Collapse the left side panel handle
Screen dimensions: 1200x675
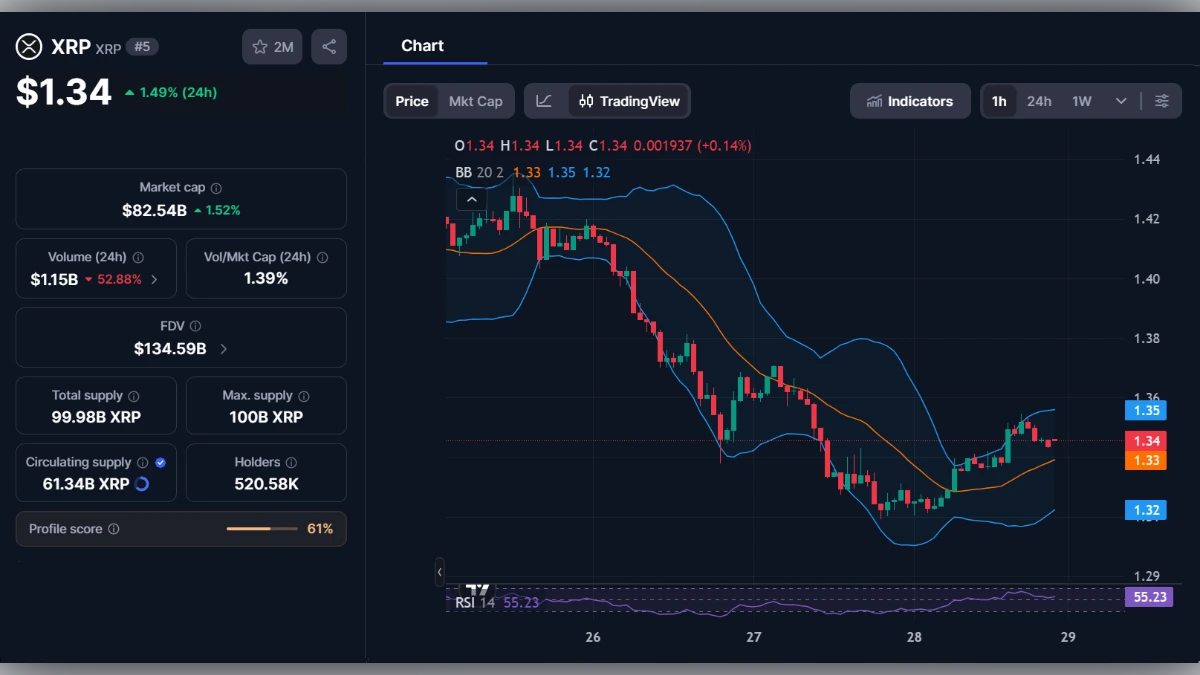(439, 572)
